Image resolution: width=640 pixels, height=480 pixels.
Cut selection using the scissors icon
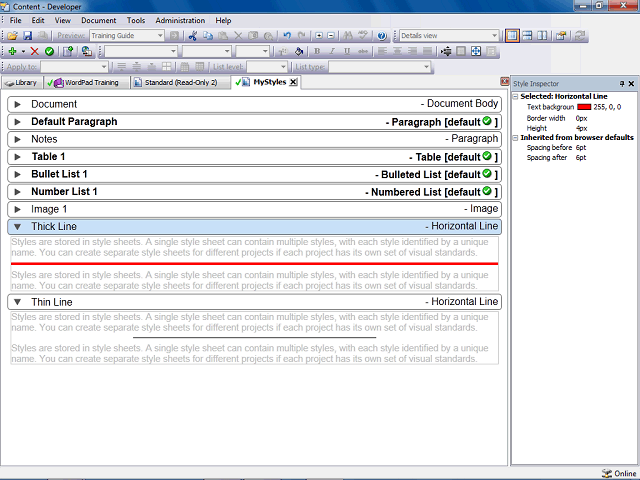(193, 36)
